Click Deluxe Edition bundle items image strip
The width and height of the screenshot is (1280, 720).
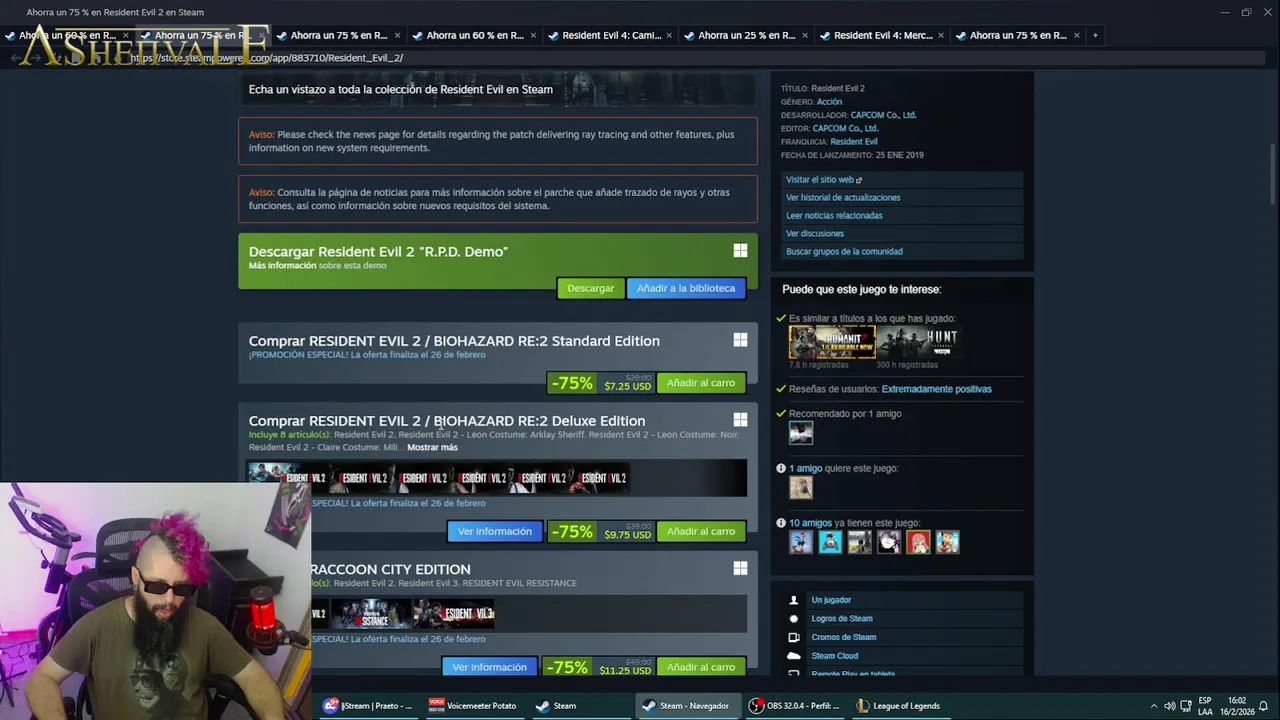pos(497,478)
